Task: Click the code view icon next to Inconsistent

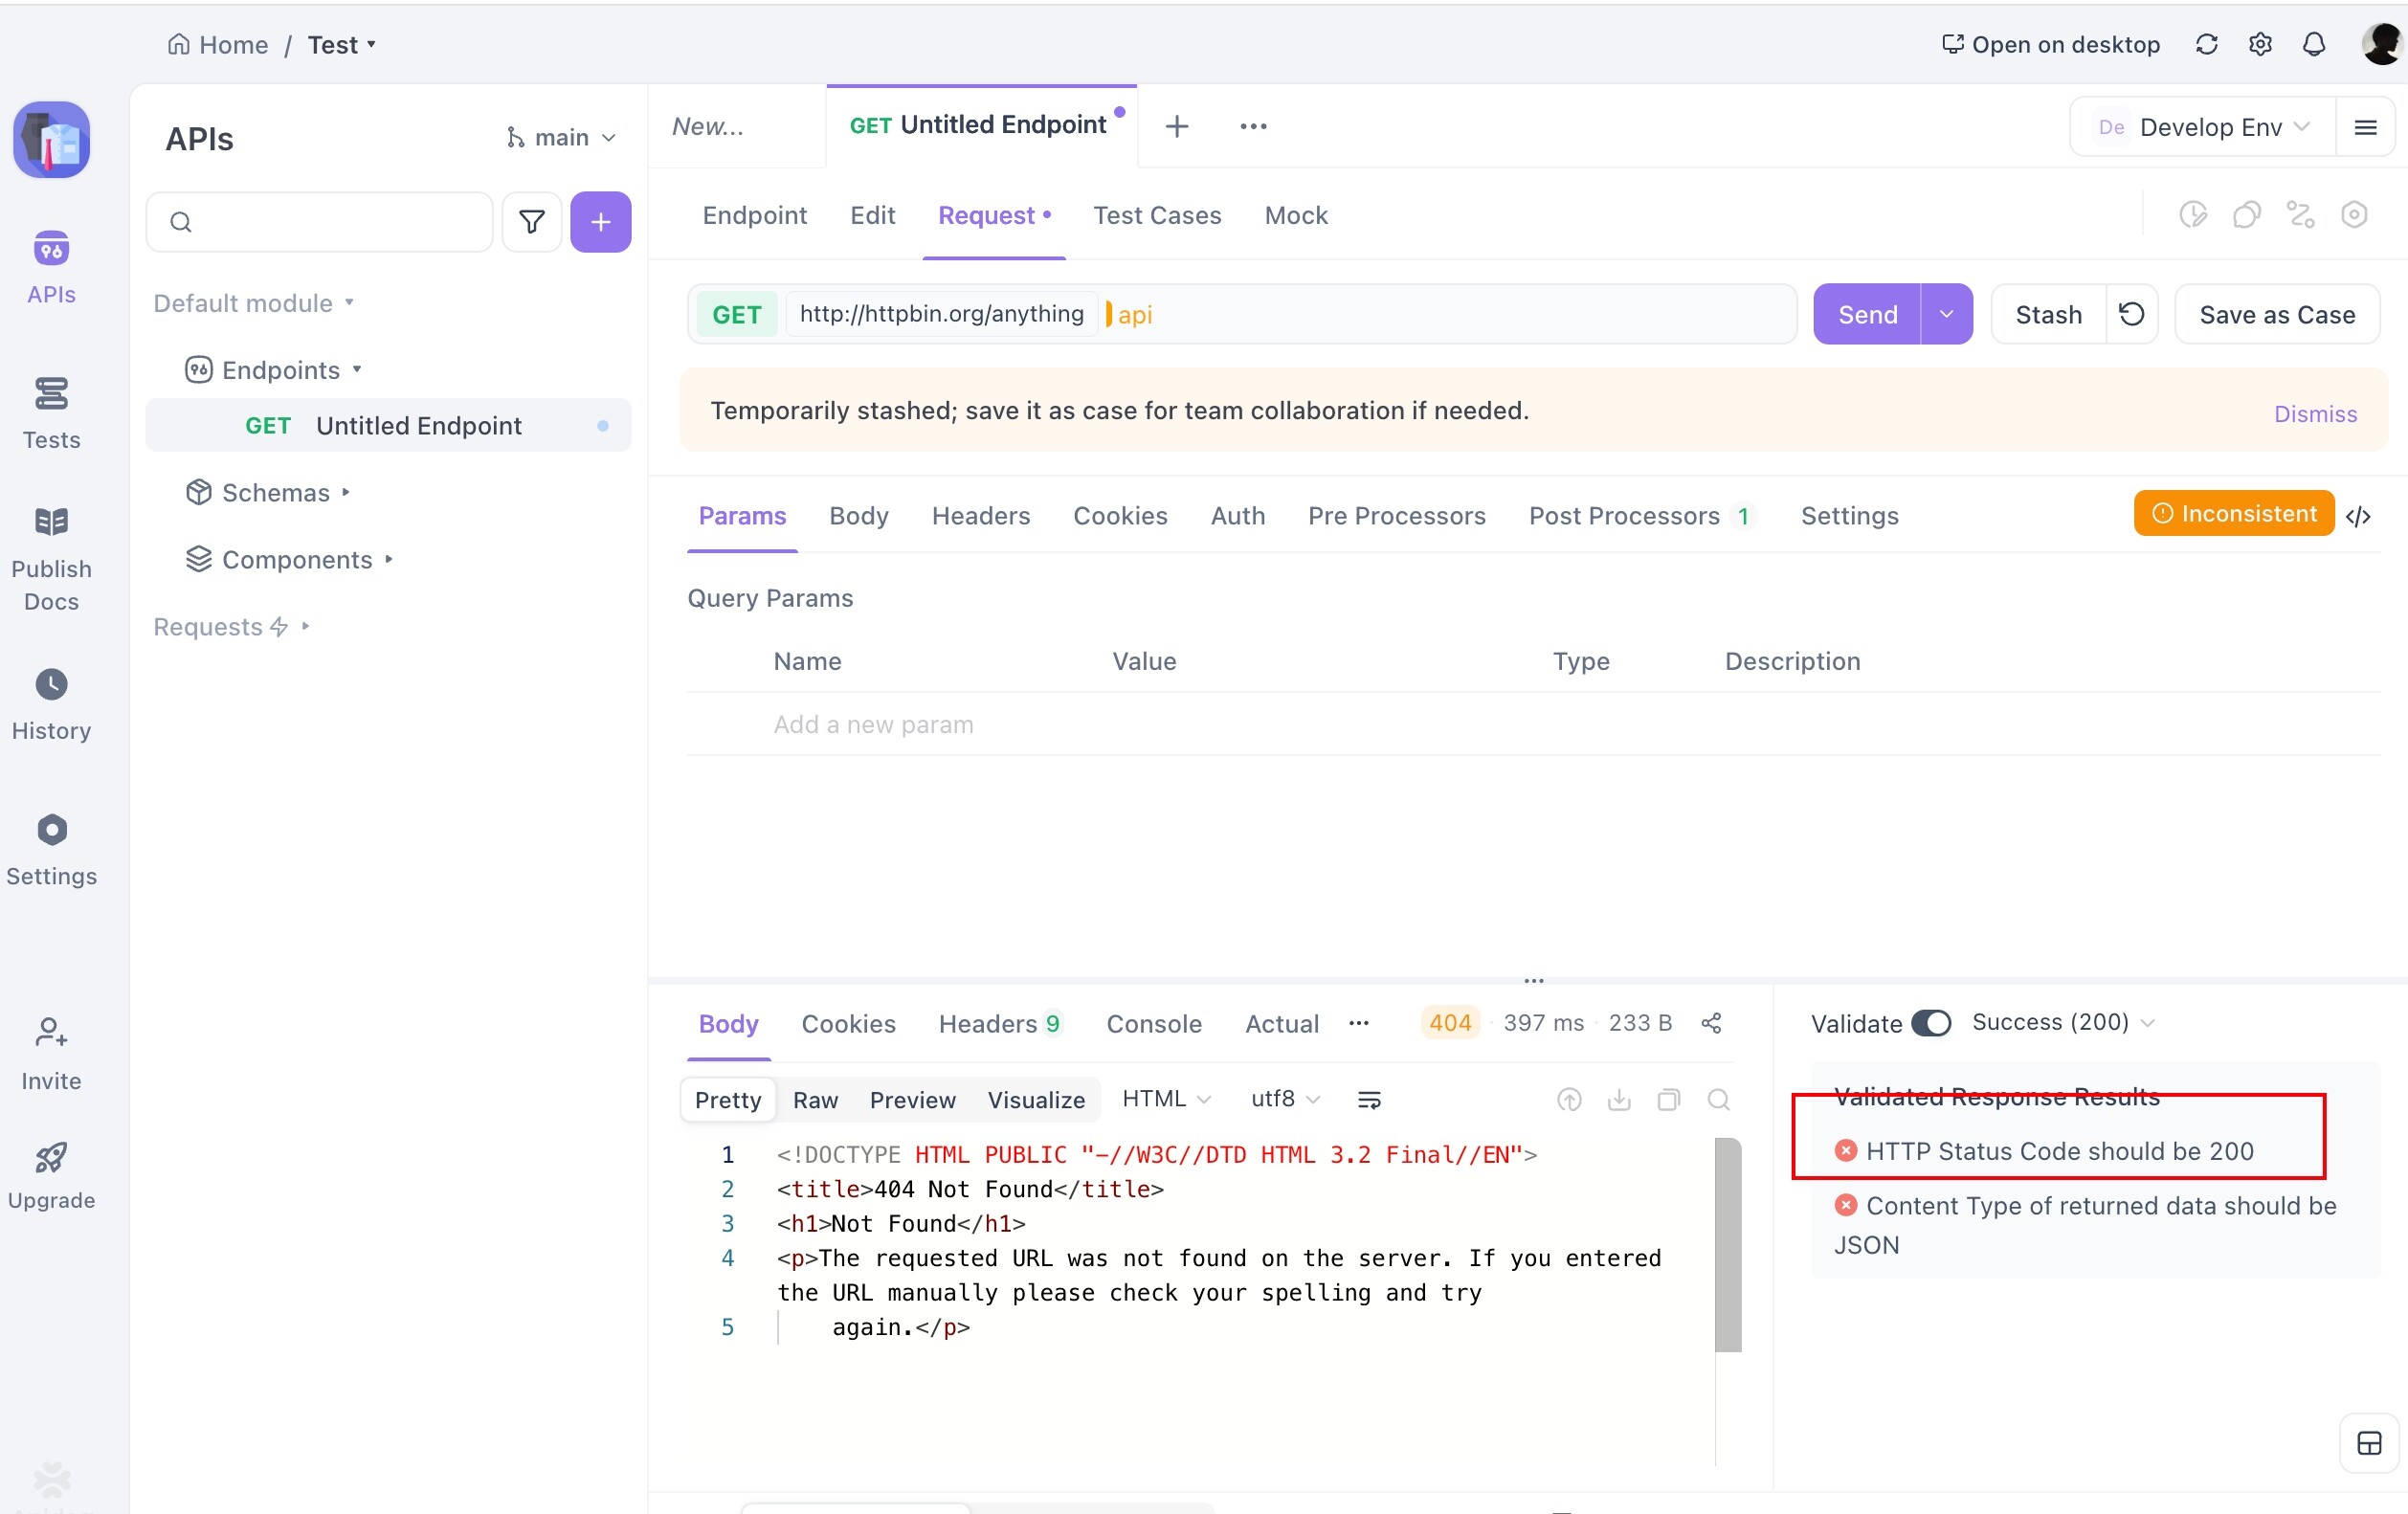Action: 2357,516
